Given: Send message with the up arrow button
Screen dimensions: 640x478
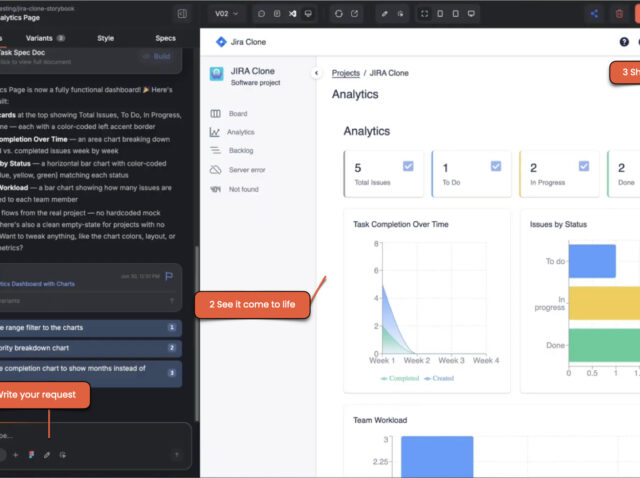Looking at the screenshot, I should [x=176, y=454].
